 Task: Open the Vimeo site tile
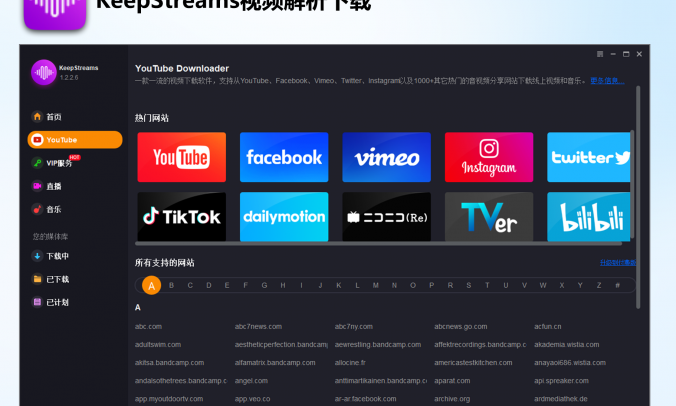[x=387, y=157]
